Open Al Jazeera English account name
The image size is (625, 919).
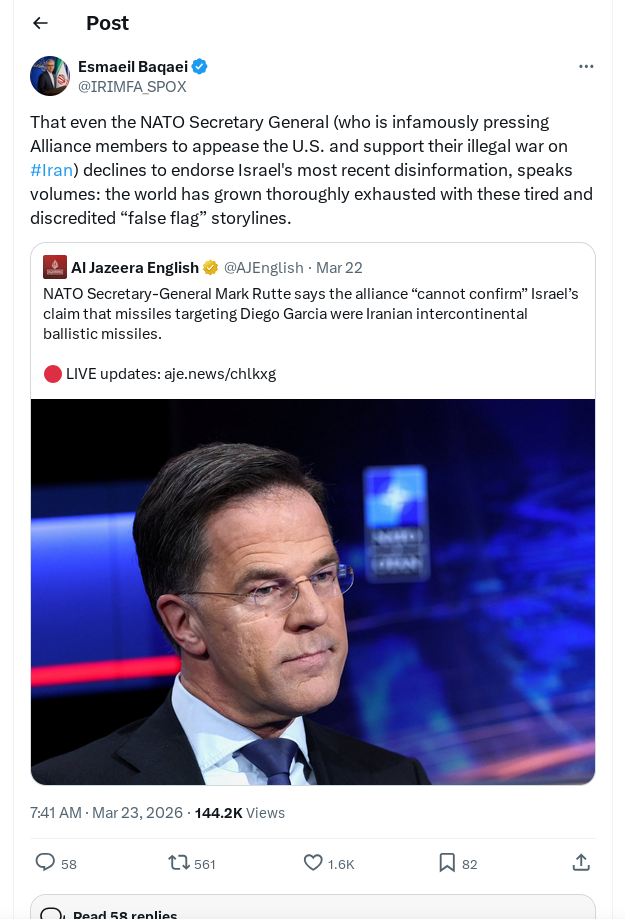(x=134, y=267)
